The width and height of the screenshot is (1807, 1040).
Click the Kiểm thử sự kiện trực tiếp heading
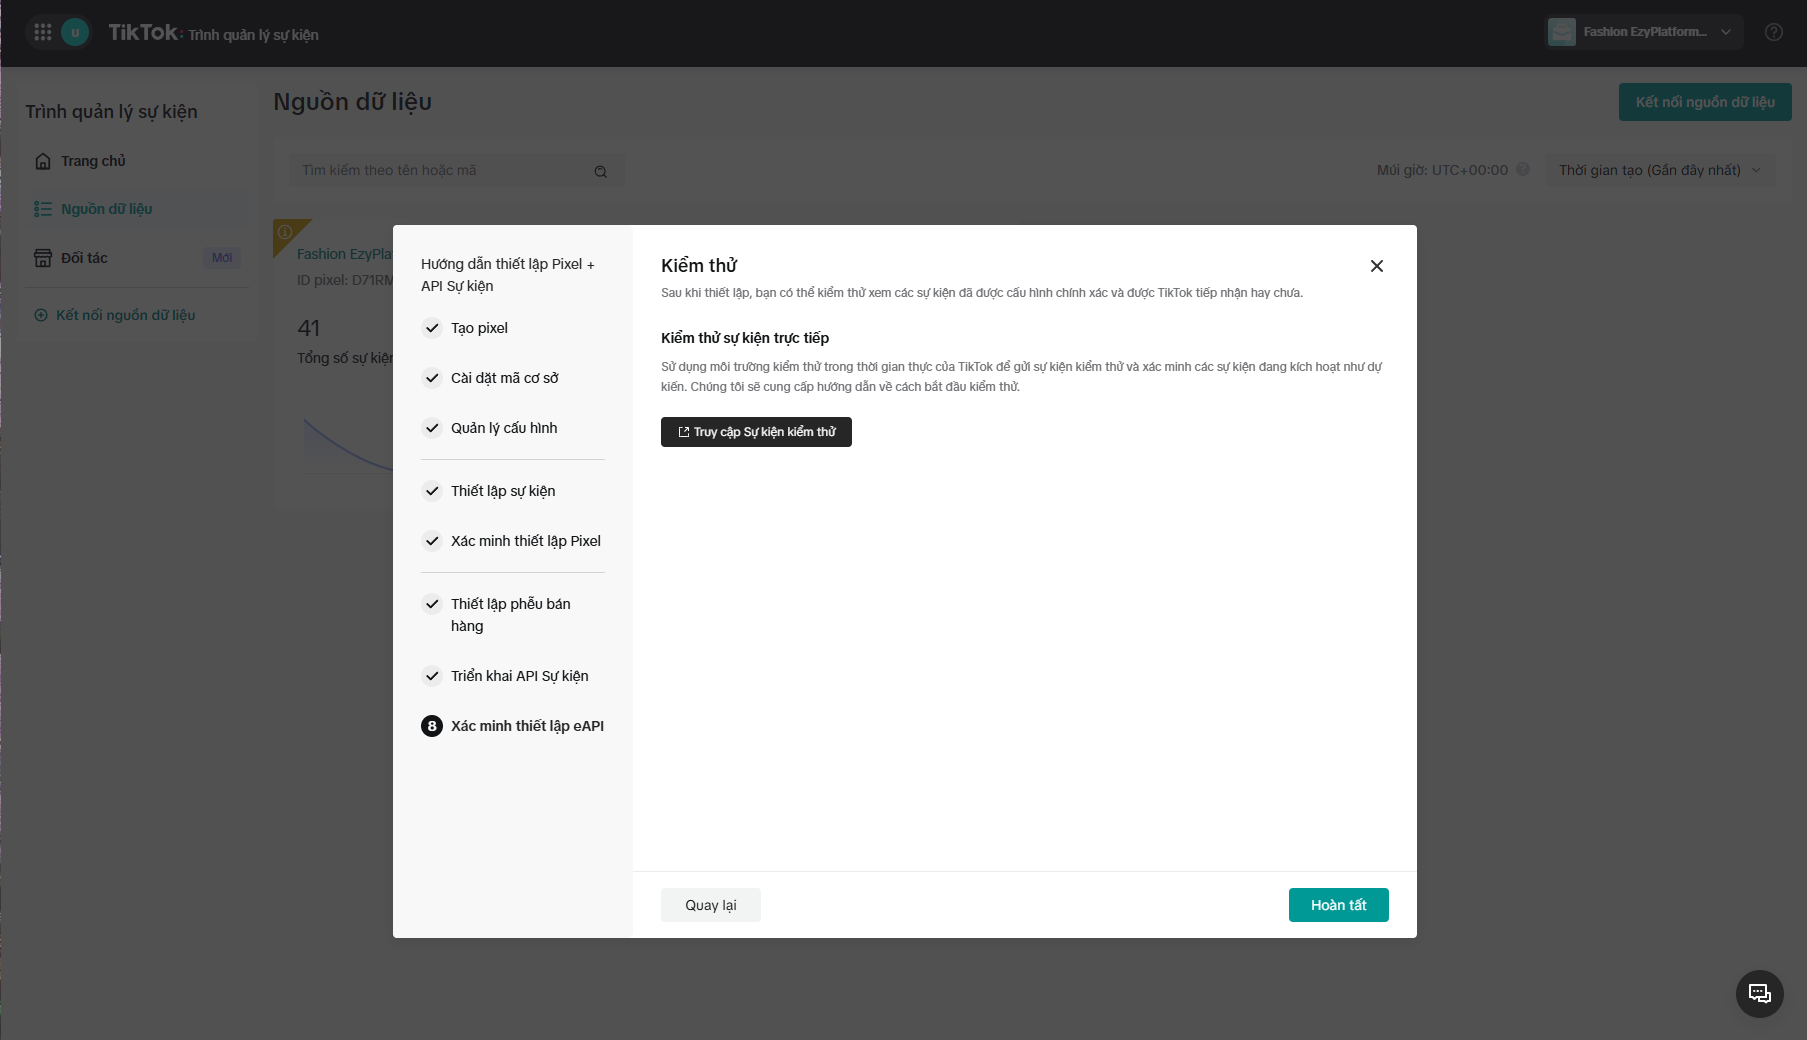click(745, 338)
